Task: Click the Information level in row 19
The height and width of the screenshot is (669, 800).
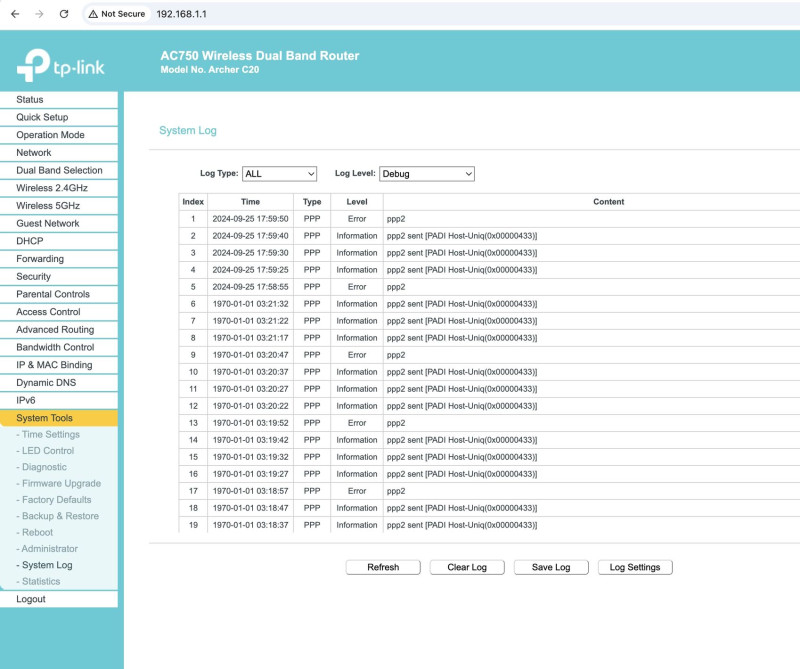Action: (357, 525)
